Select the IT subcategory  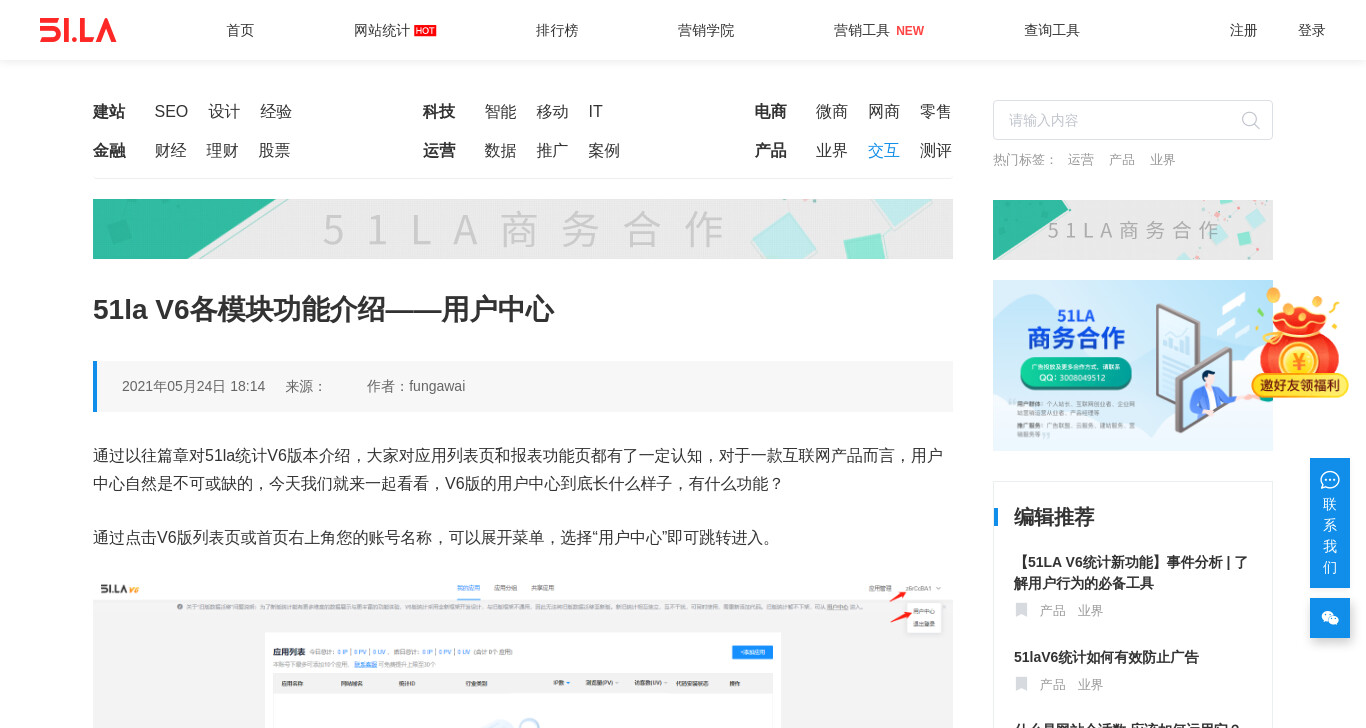pos(595,112)
